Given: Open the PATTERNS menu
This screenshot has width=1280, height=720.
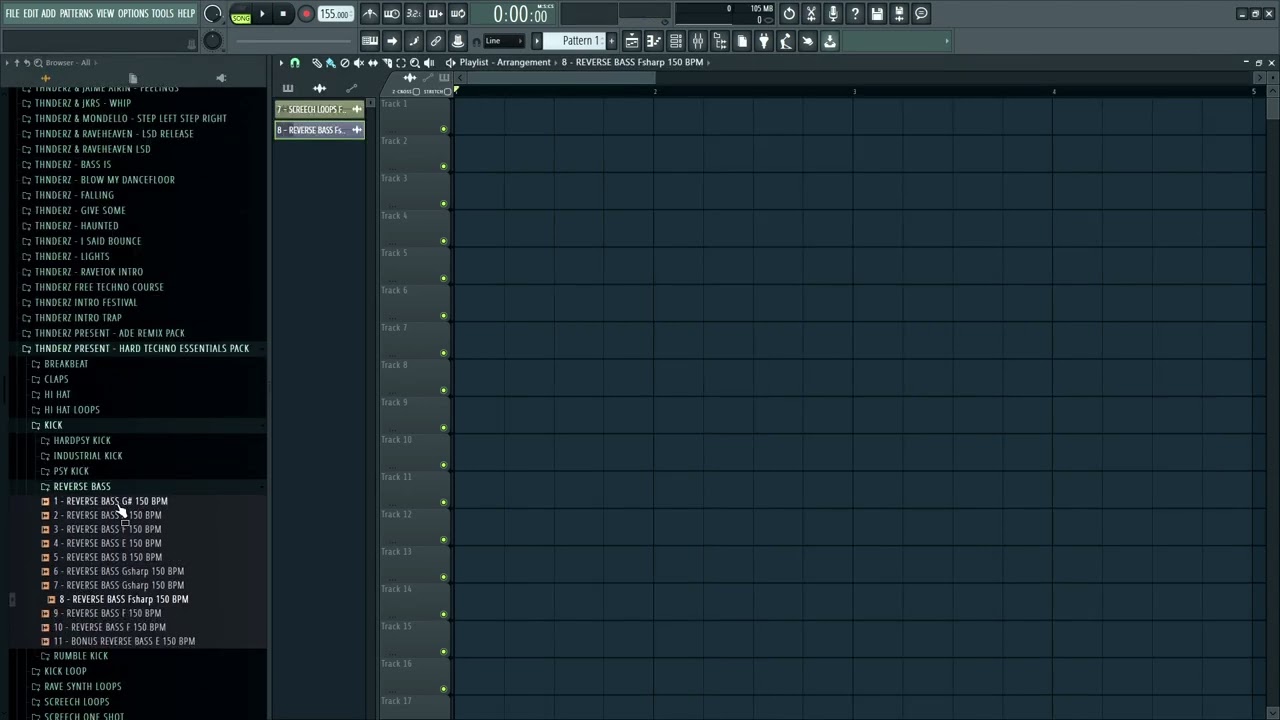Looking at the screenshot, I should 76,13.
